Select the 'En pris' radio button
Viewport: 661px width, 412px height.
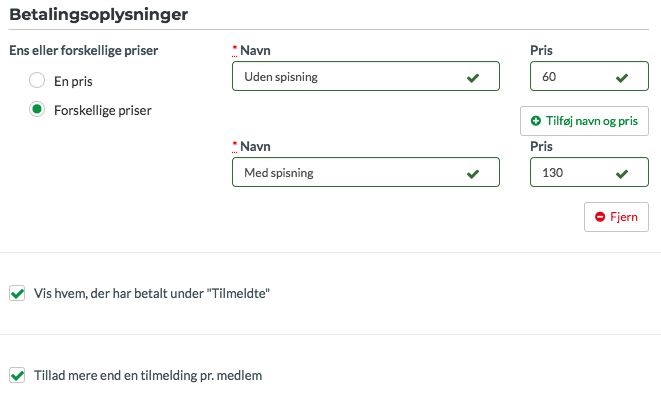(37, 80)
